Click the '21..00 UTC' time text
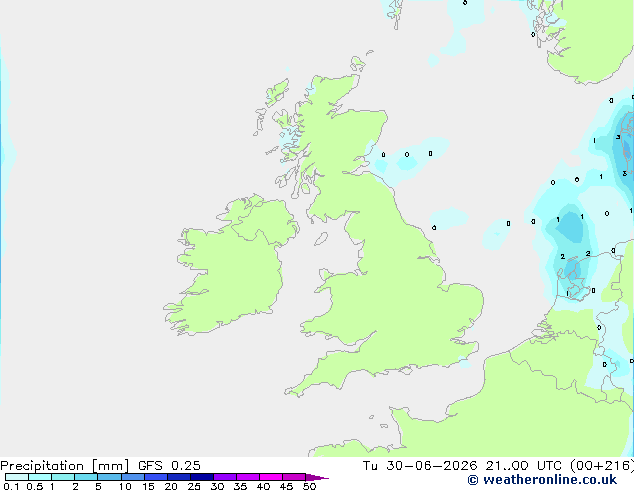 523,466
